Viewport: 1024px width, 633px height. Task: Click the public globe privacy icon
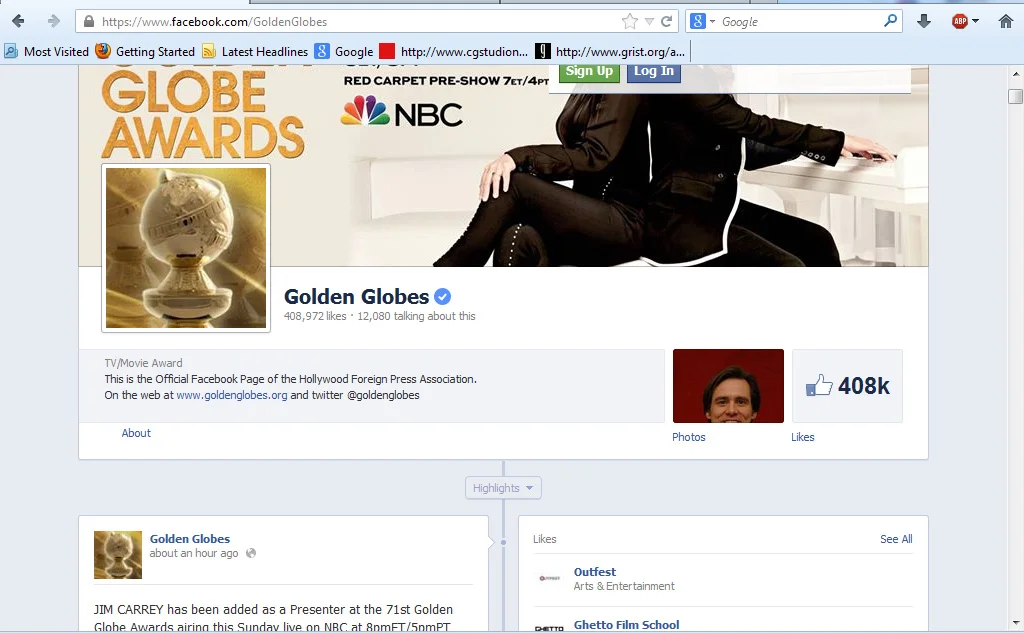click(x=251, y=553)
